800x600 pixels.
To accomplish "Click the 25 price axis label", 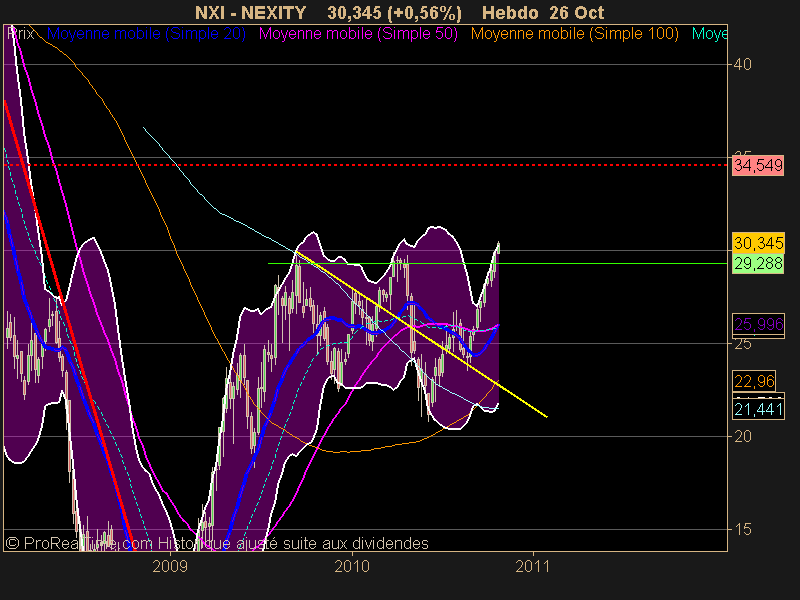I will coord(742,344).
